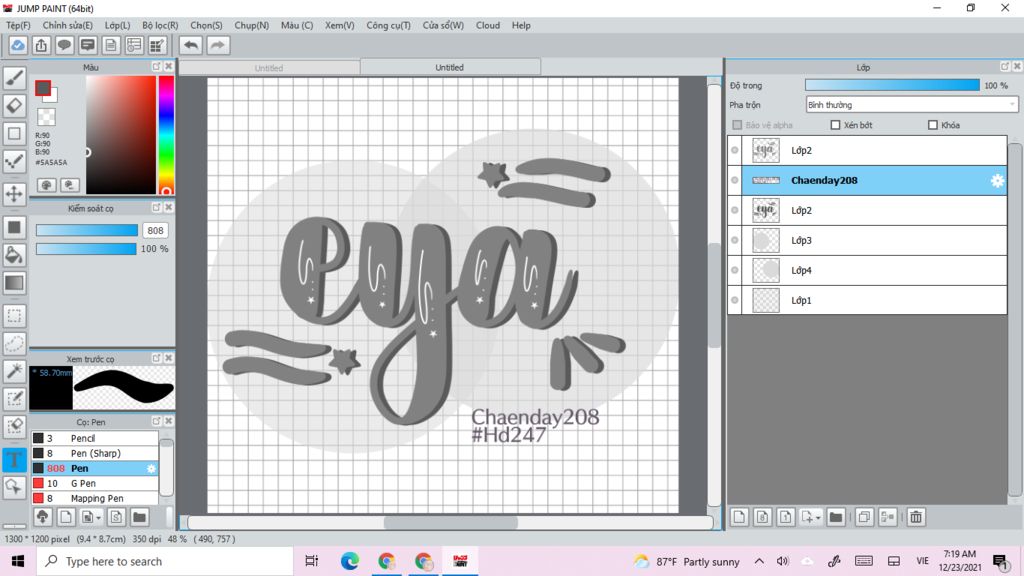
Task: Hide the Lớp3 layer
Action: click(735, 240)
